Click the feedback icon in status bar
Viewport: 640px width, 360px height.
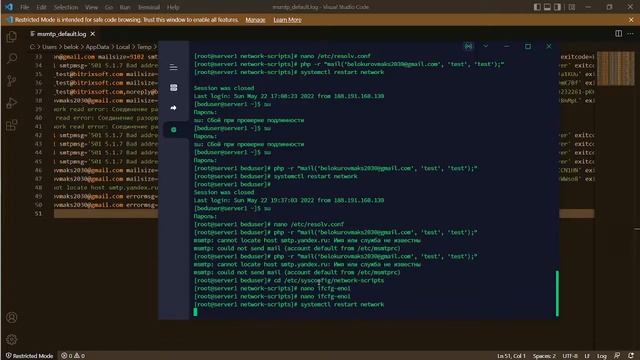pos(617,356)
